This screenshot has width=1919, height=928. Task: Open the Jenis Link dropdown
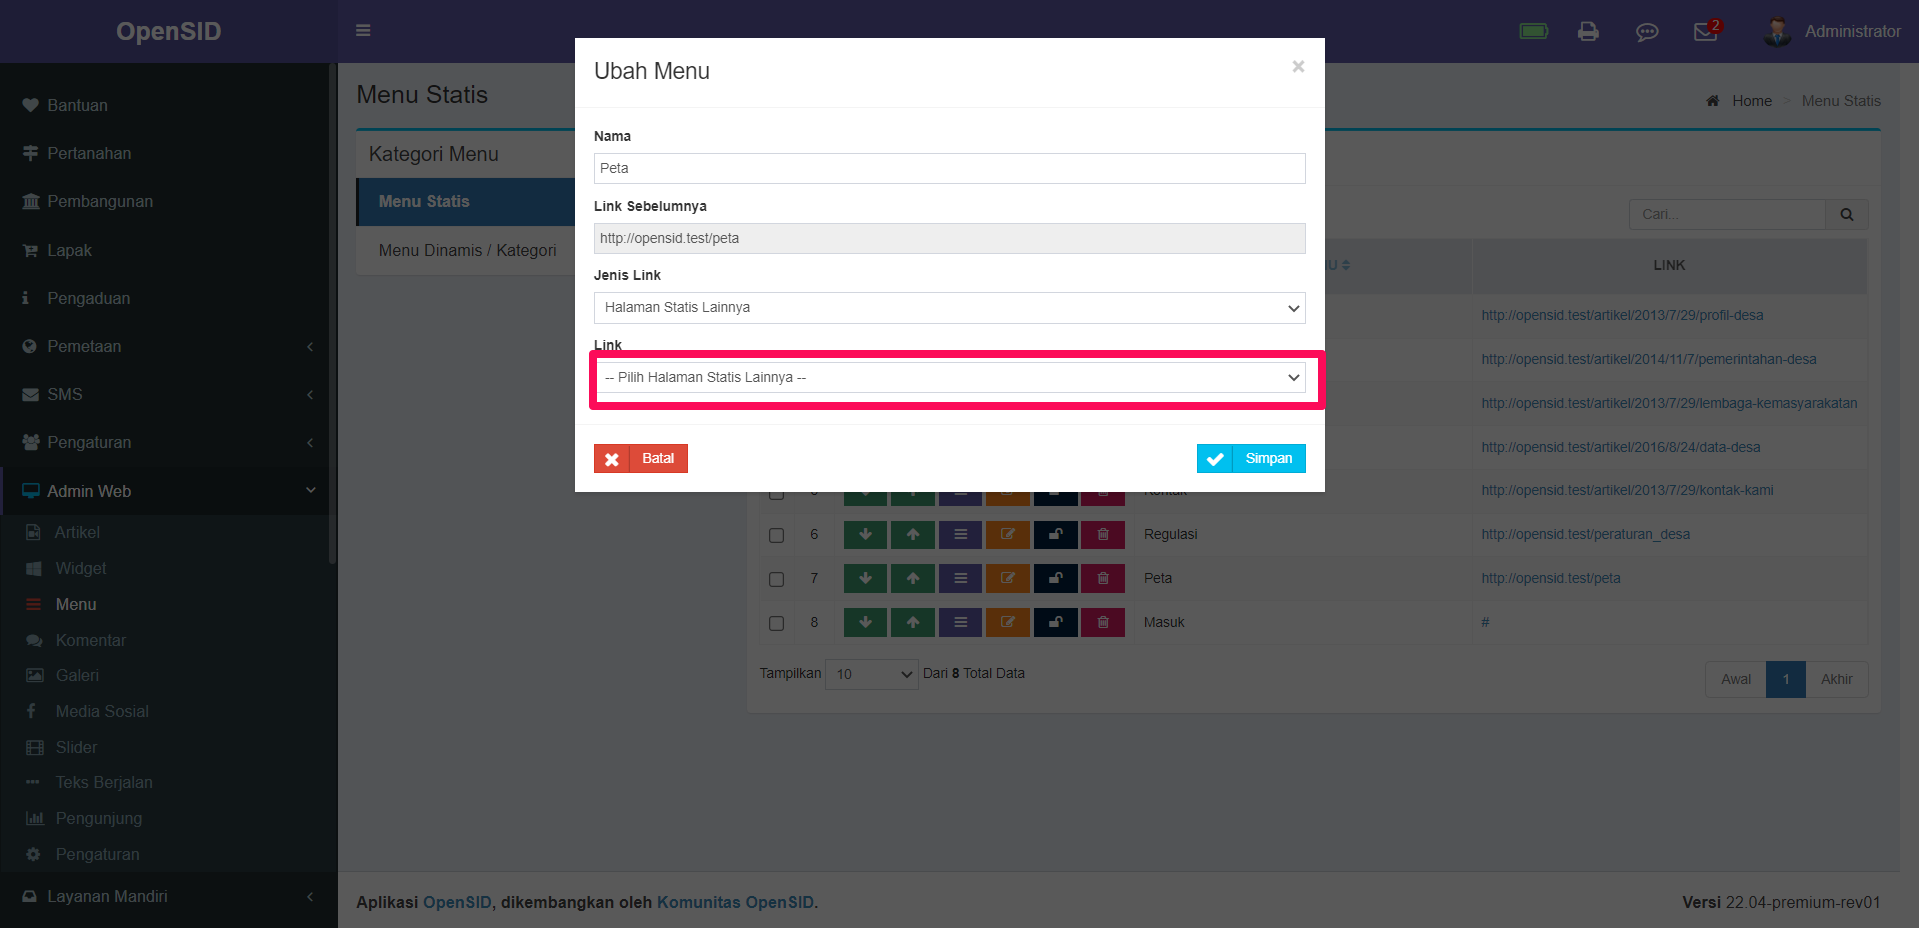click(x=948, y=308)
